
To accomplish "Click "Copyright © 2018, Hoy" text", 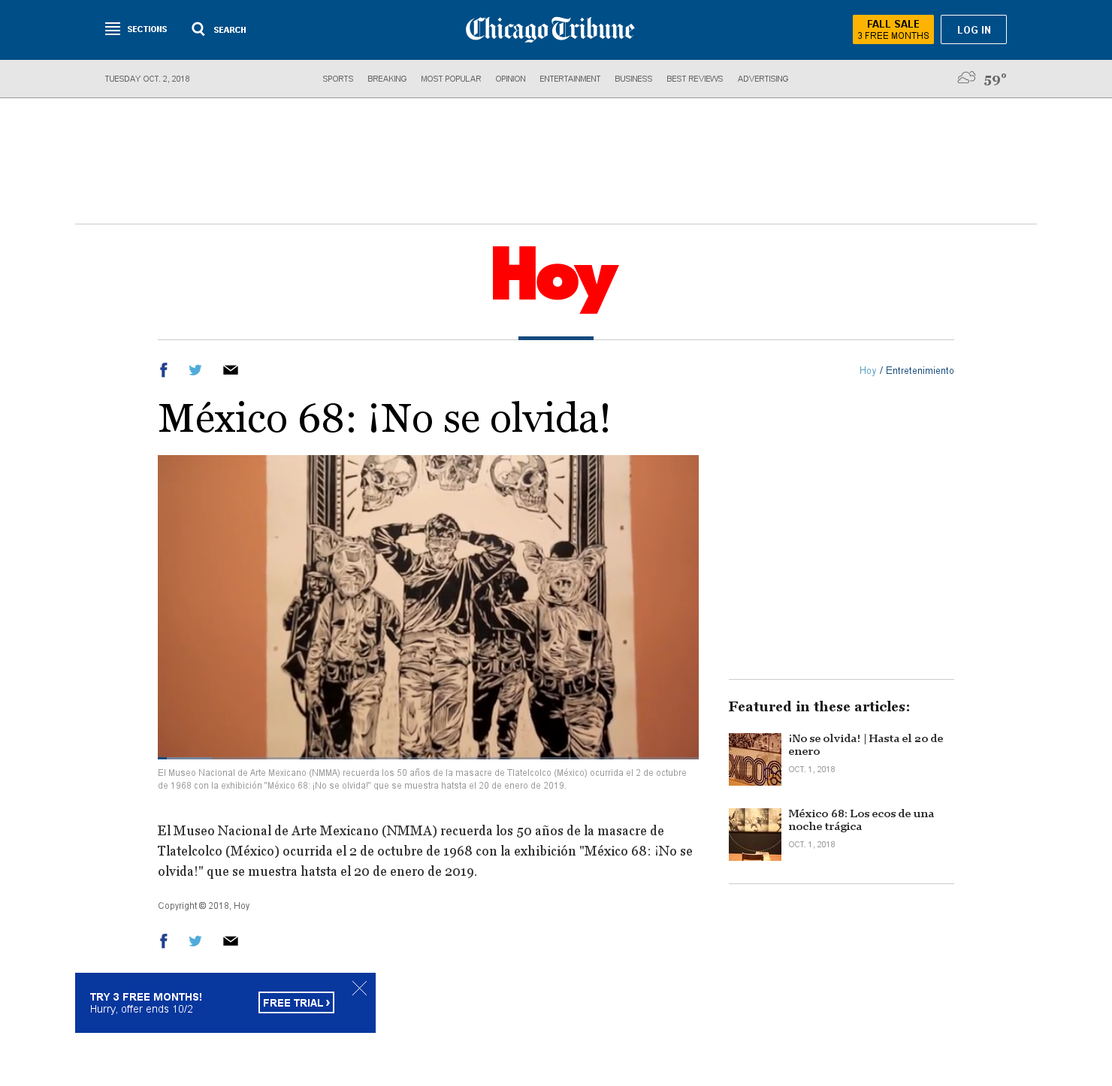I will click(204, 906).
